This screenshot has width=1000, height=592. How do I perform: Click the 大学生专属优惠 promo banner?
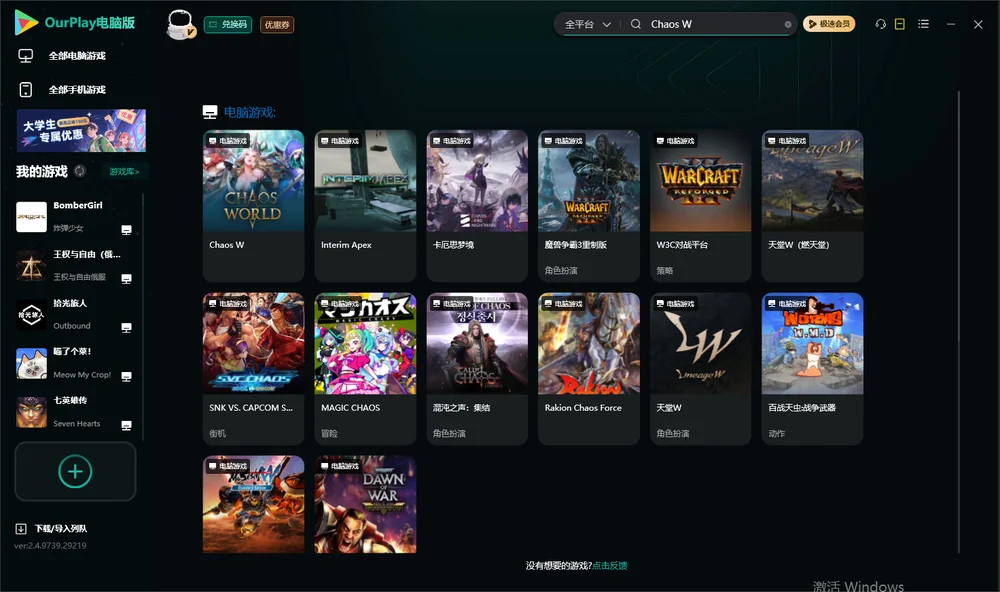tap(81, 130)
